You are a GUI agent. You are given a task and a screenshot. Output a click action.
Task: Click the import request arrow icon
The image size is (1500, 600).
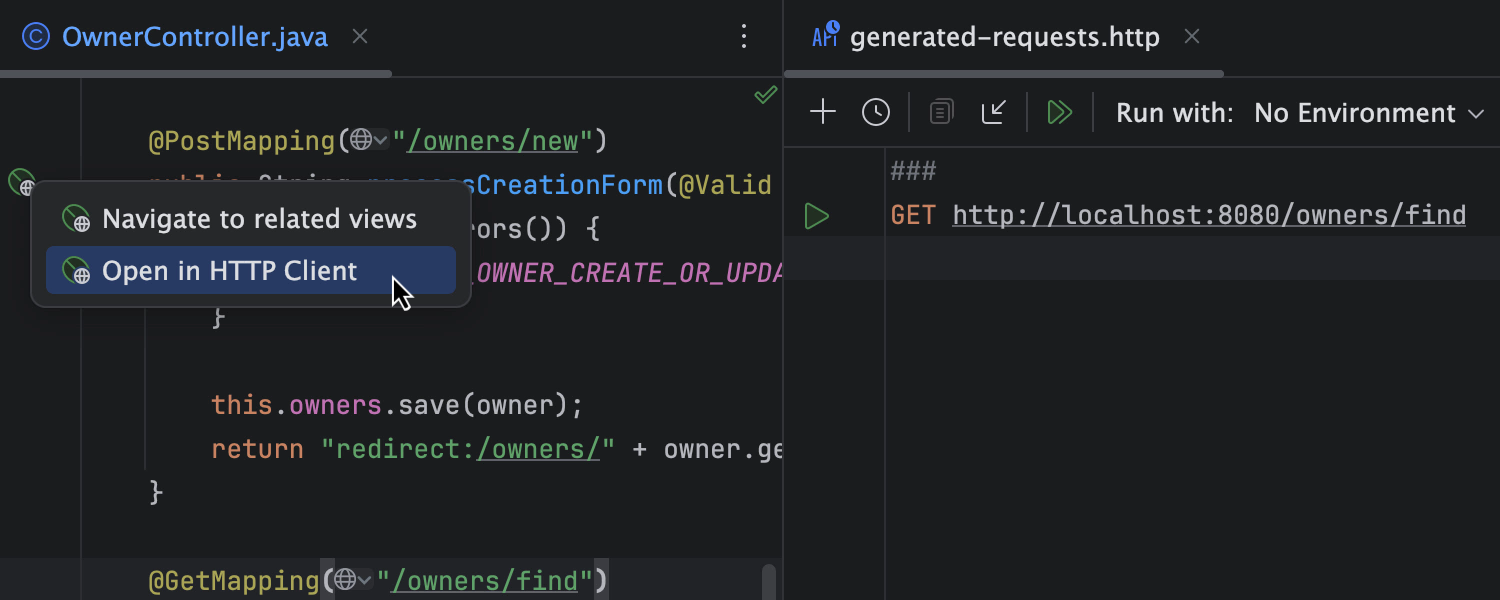pos(993,112)
